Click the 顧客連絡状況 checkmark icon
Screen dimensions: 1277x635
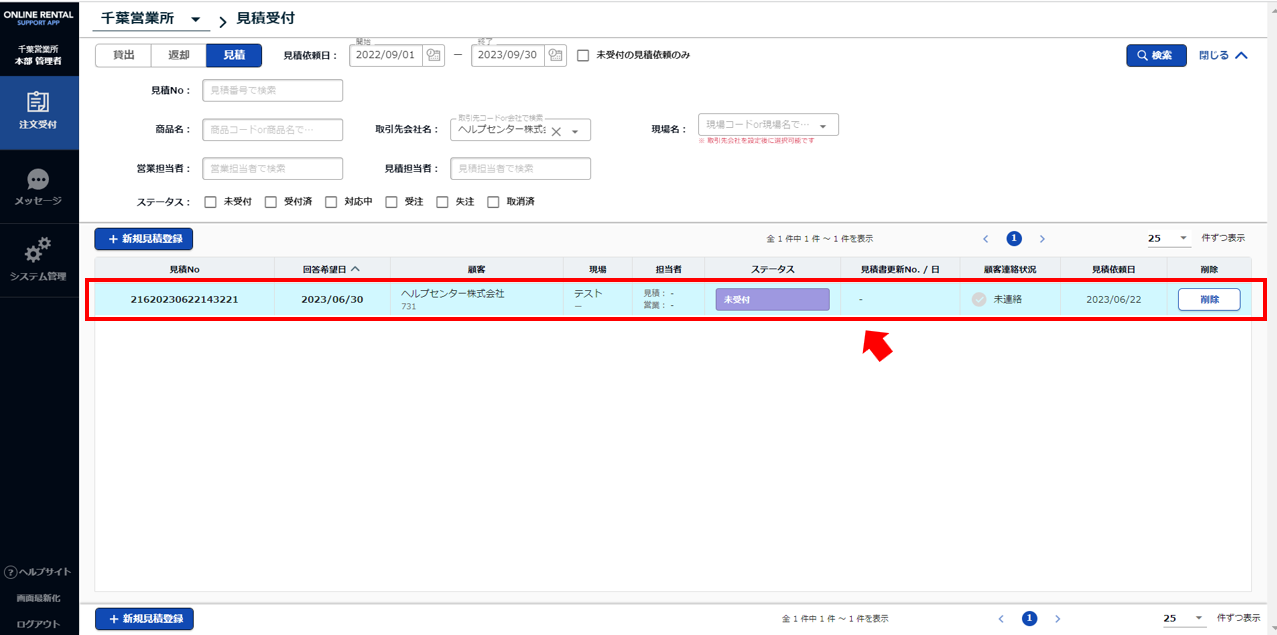(979, 300)
